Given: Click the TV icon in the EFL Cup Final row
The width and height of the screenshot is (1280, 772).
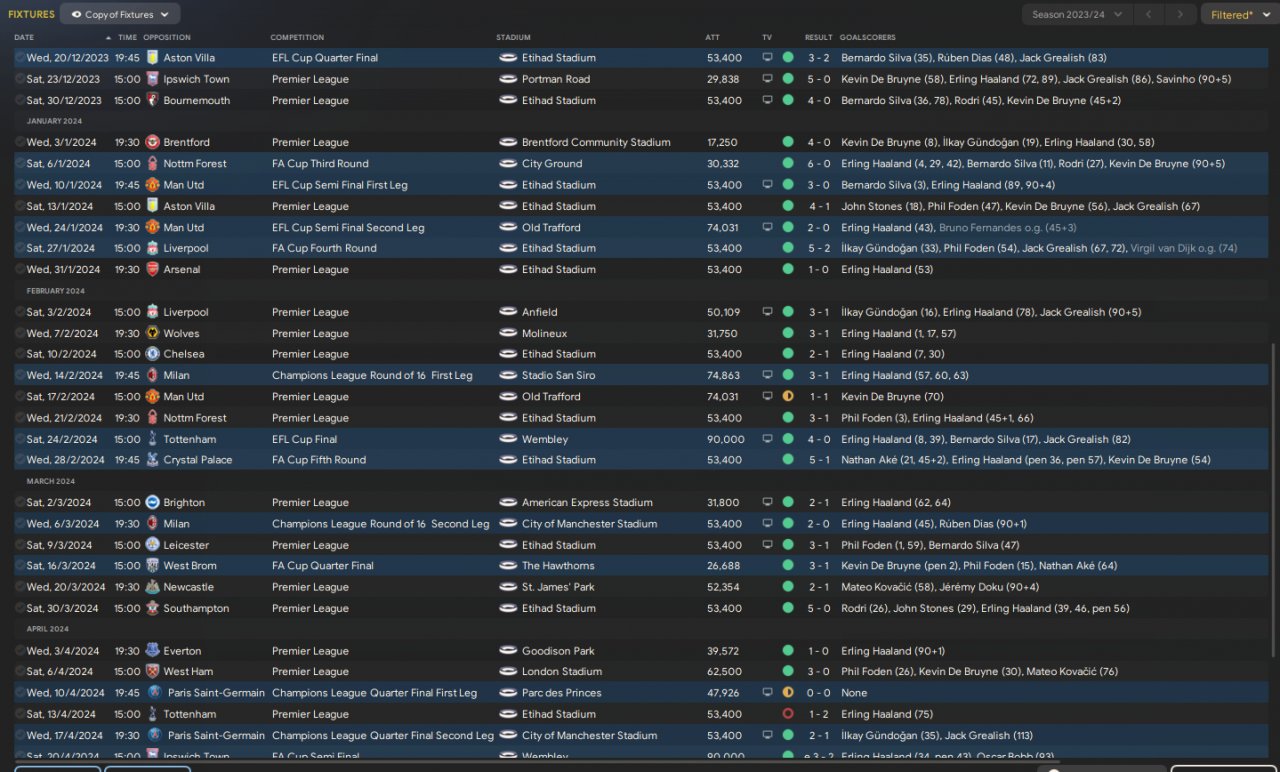Looking at the screenshot, I should tap(767, 439).
